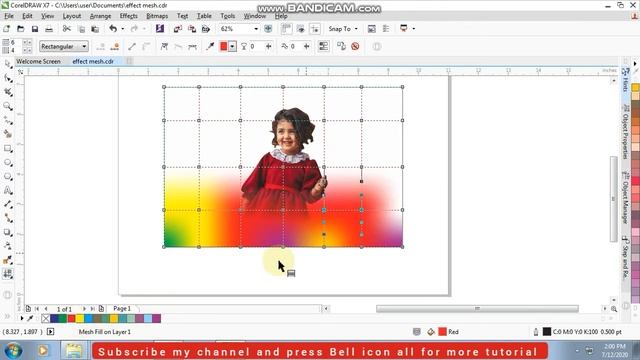Click the mesh color eyedropper icon
The image size is (640, 360).
pos(210,47)
